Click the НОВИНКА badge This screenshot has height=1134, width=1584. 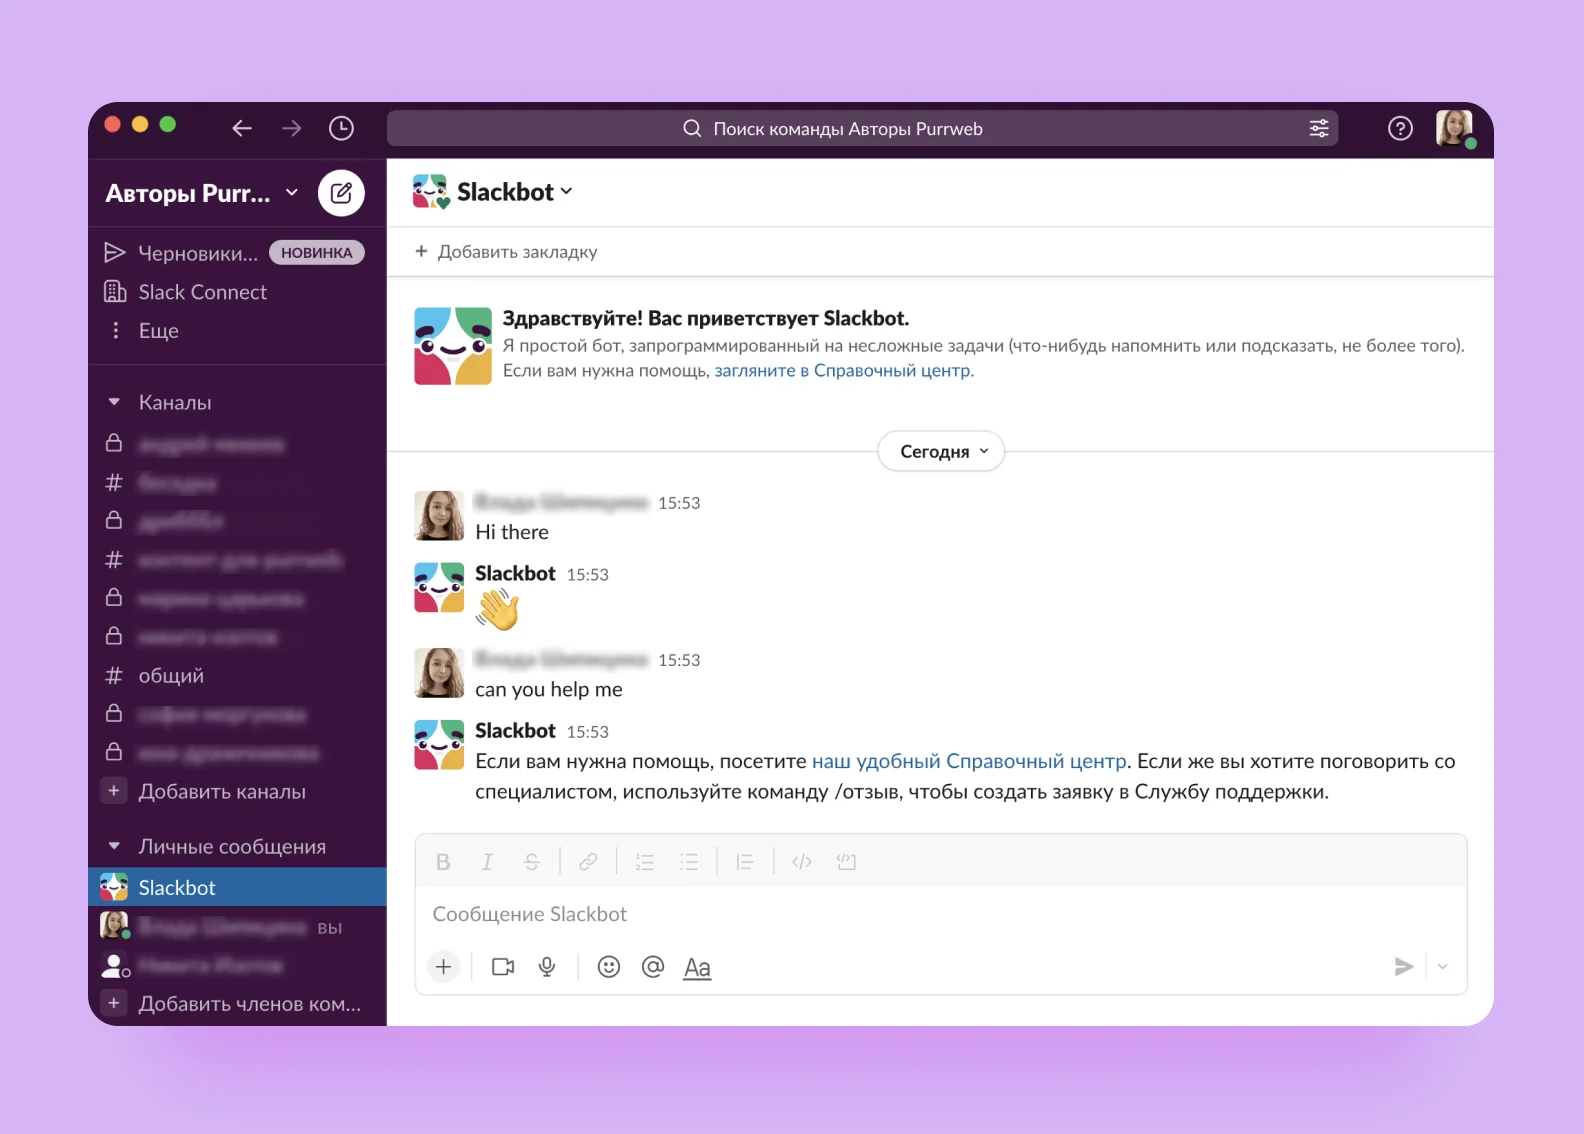click(x=316, y=253)
